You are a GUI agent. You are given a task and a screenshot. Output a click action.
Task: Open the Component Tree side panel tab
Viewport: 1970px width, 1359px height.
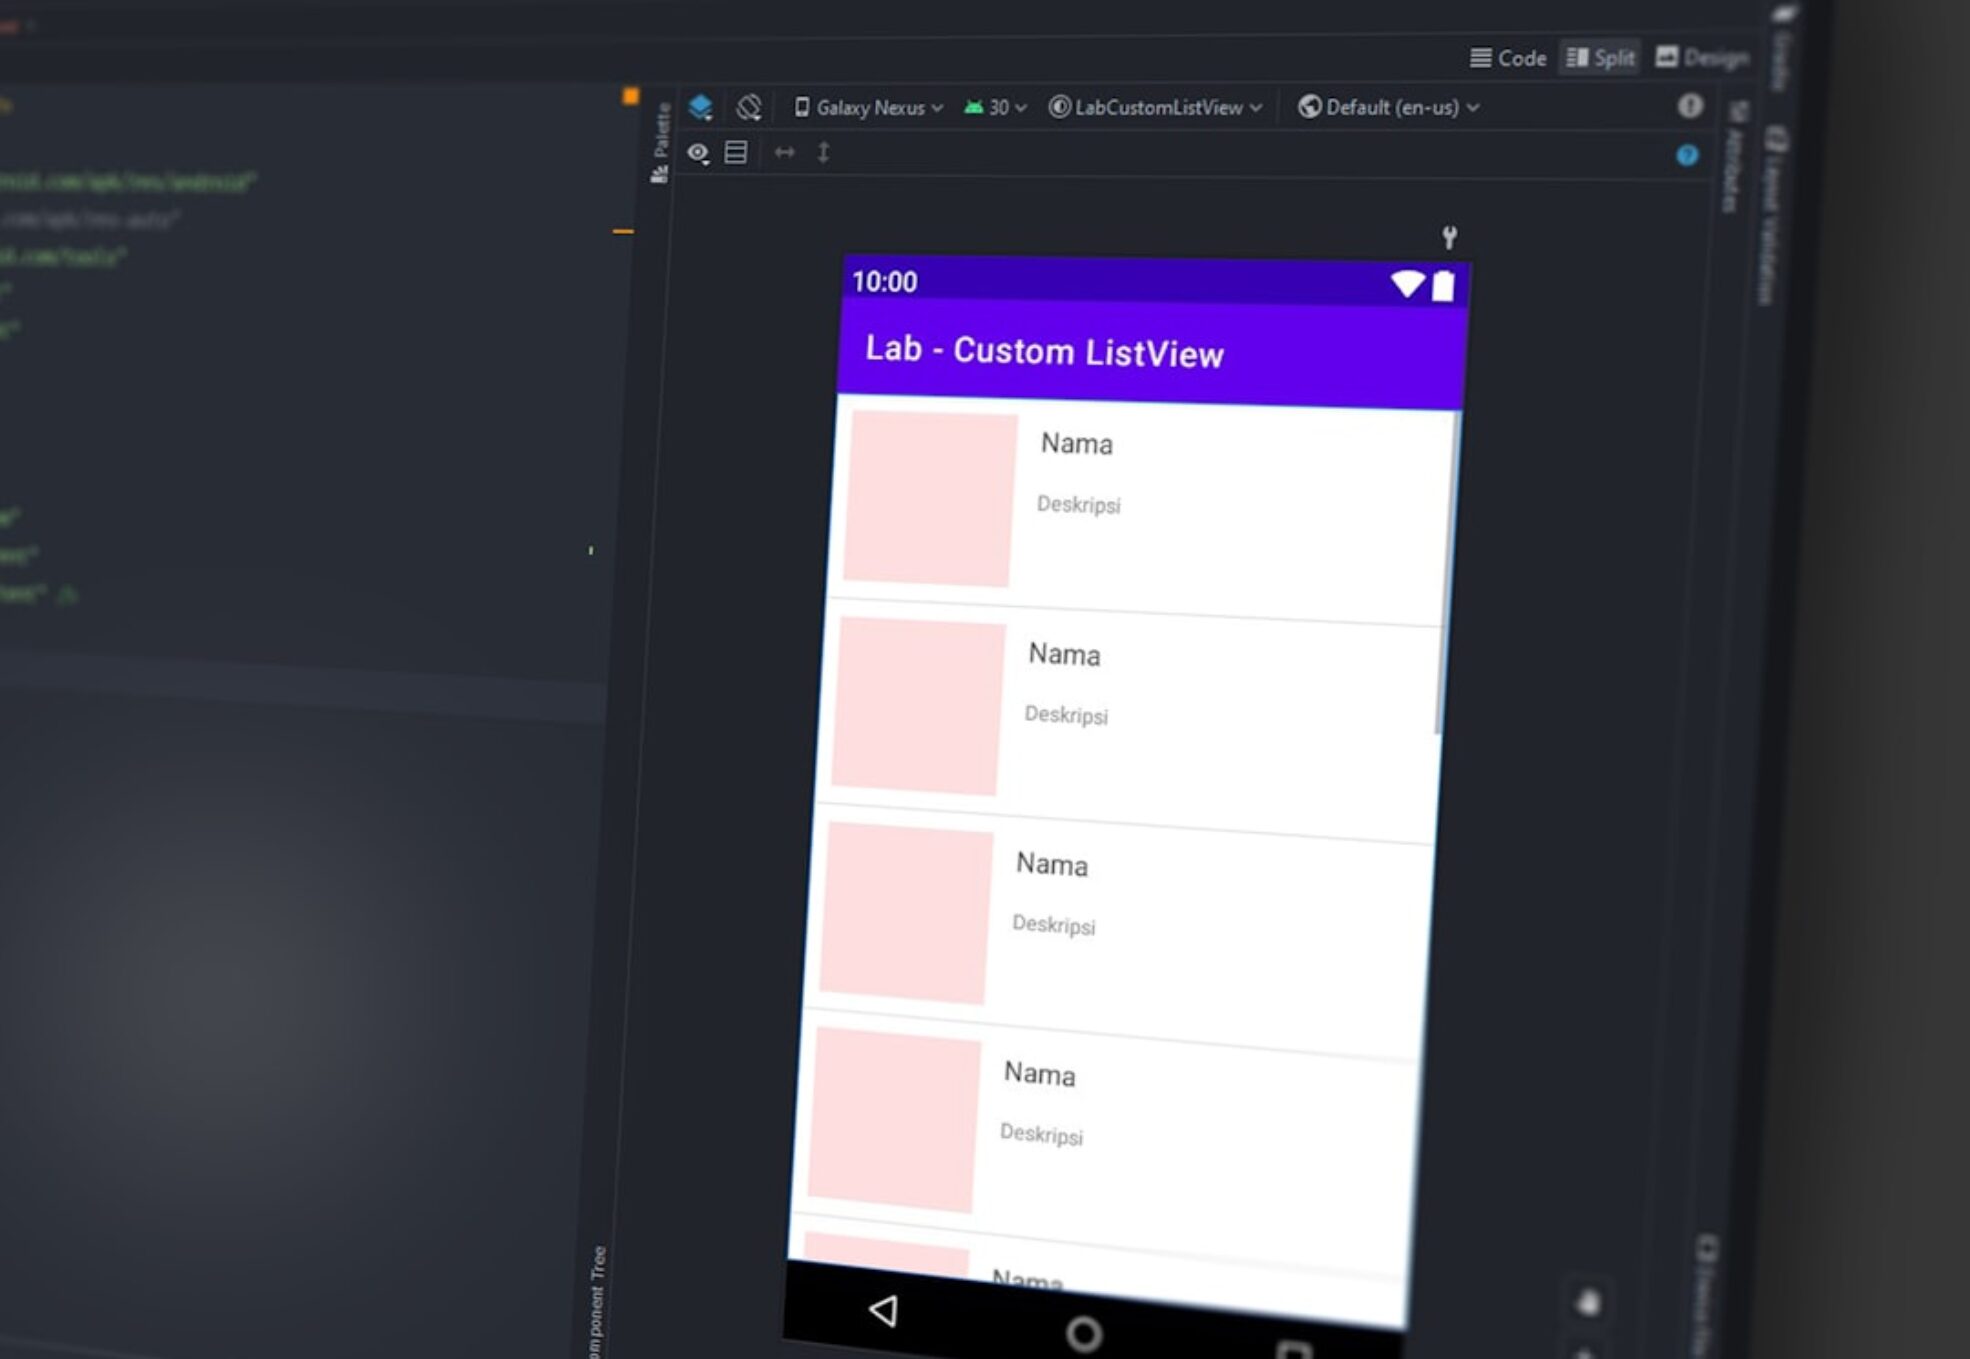click(x=596, y=1302)
